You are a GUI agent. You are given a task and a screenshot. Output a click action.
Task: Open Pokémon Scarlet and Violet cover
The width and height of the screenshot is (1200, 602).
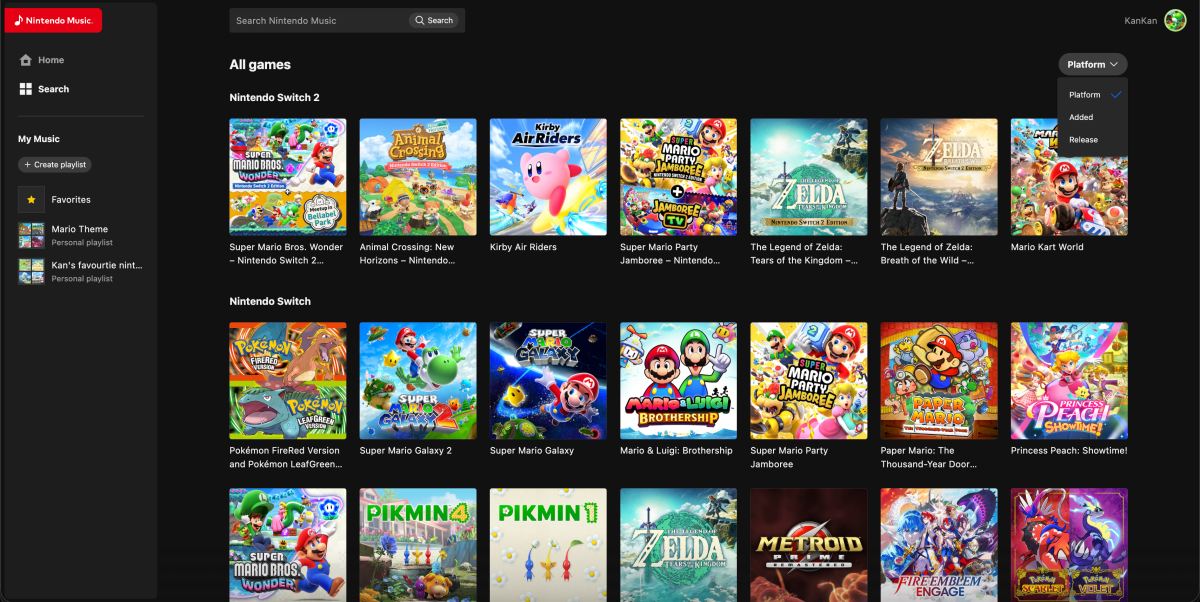tap(1069, 545)
